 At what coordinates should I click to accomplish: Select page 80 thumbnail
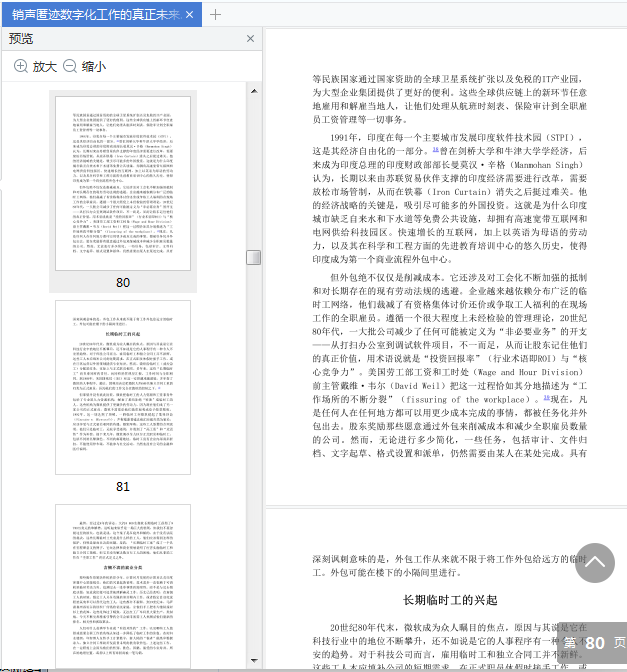(123, 183)
